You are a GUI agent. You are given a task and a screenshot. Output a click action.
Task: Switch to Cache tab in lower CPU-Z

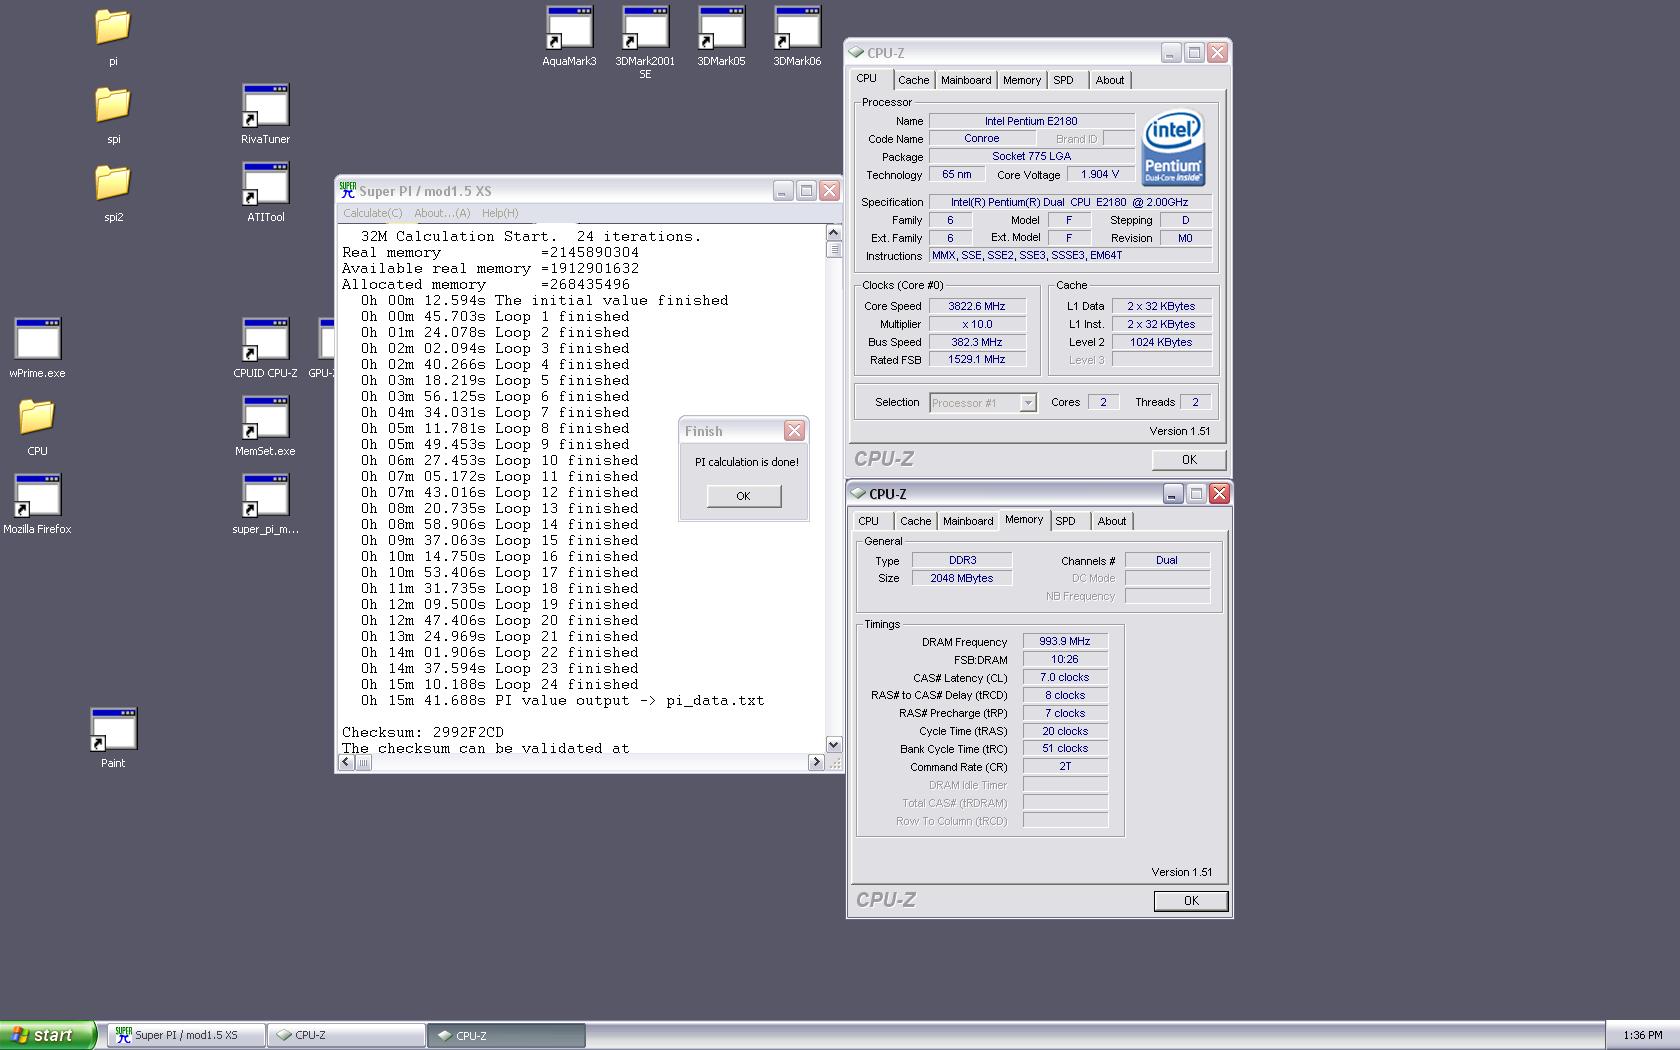tap(915, 521)
